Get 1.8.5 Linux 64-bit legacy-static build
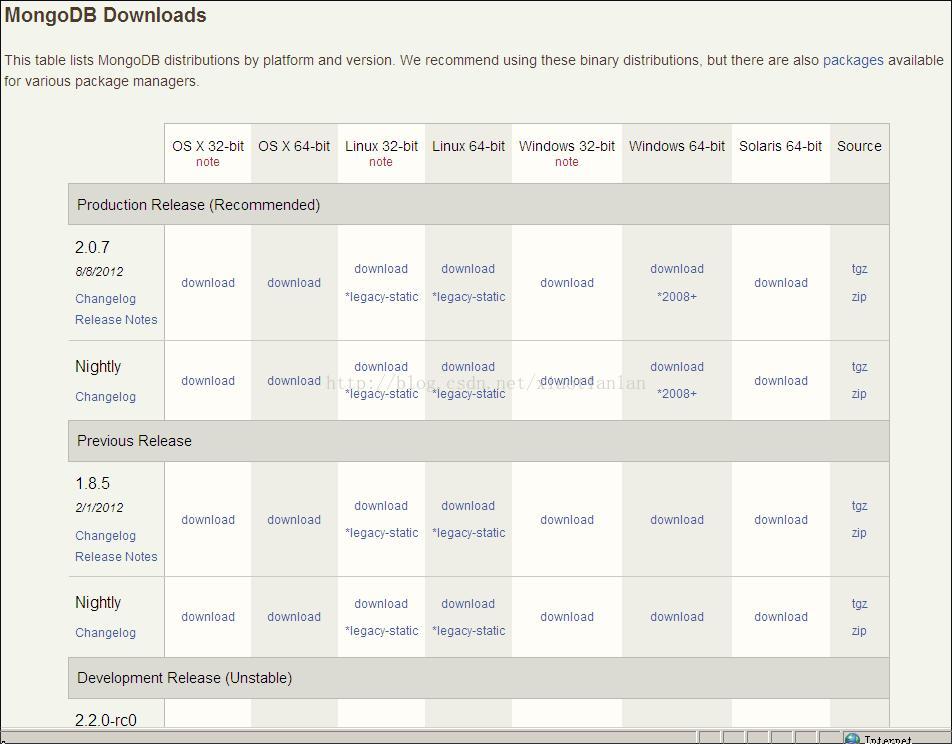Screen dimensions: 952x744 click(469, 533)
